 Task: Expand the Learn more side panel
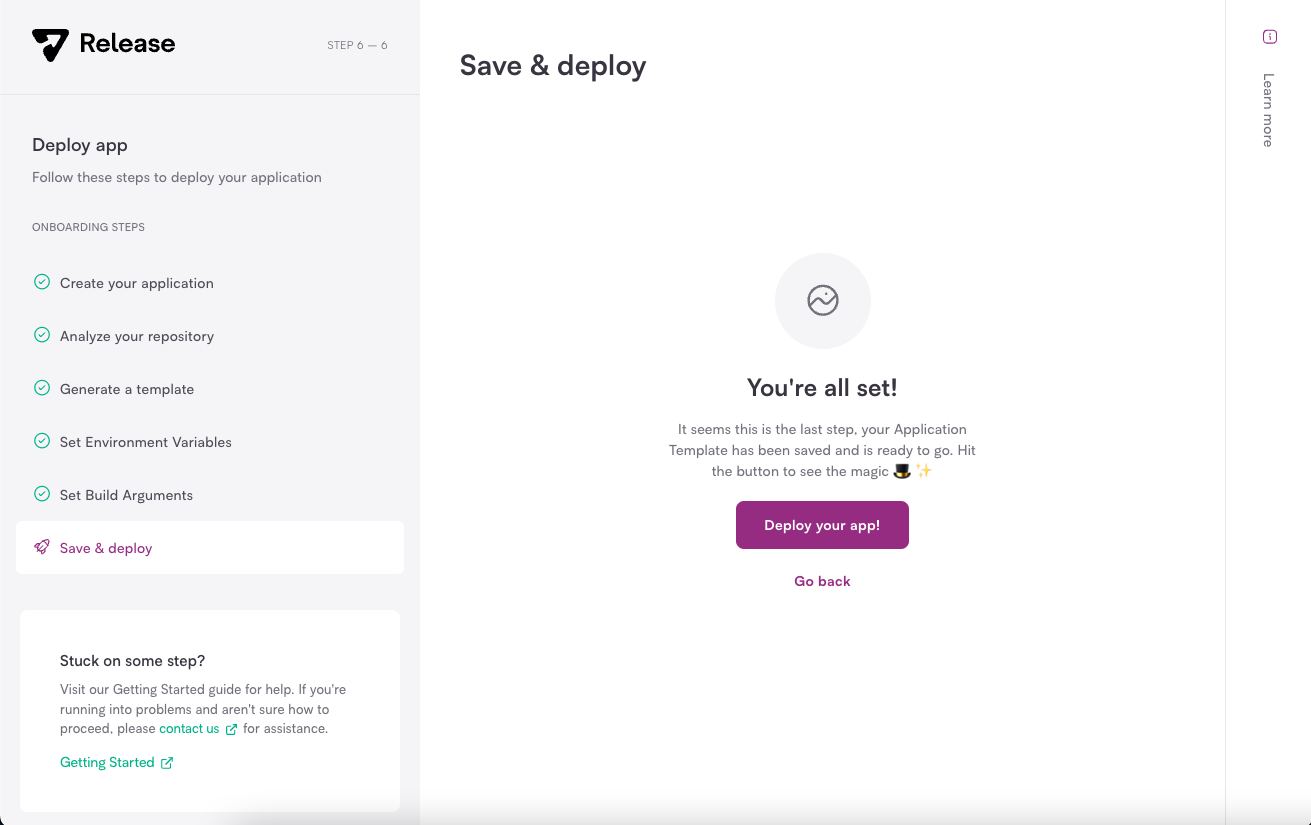(1268, 110)
